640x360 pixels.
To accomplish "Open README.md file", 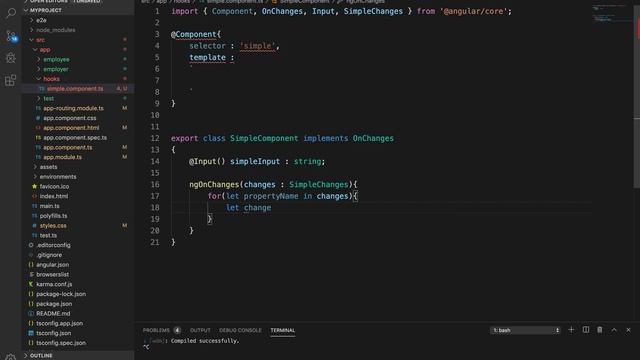I will [x=53, y=314].
